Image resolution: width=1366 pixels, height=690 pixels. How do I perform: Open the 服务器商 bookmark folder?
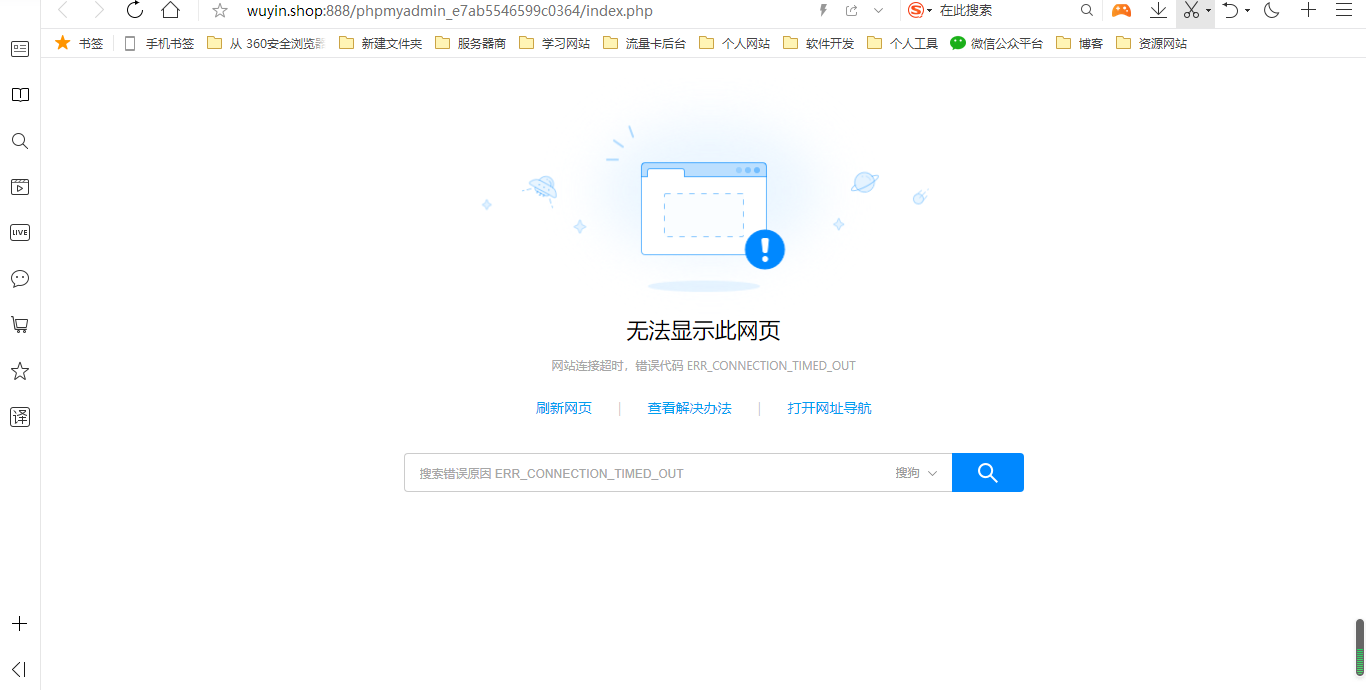470,43
